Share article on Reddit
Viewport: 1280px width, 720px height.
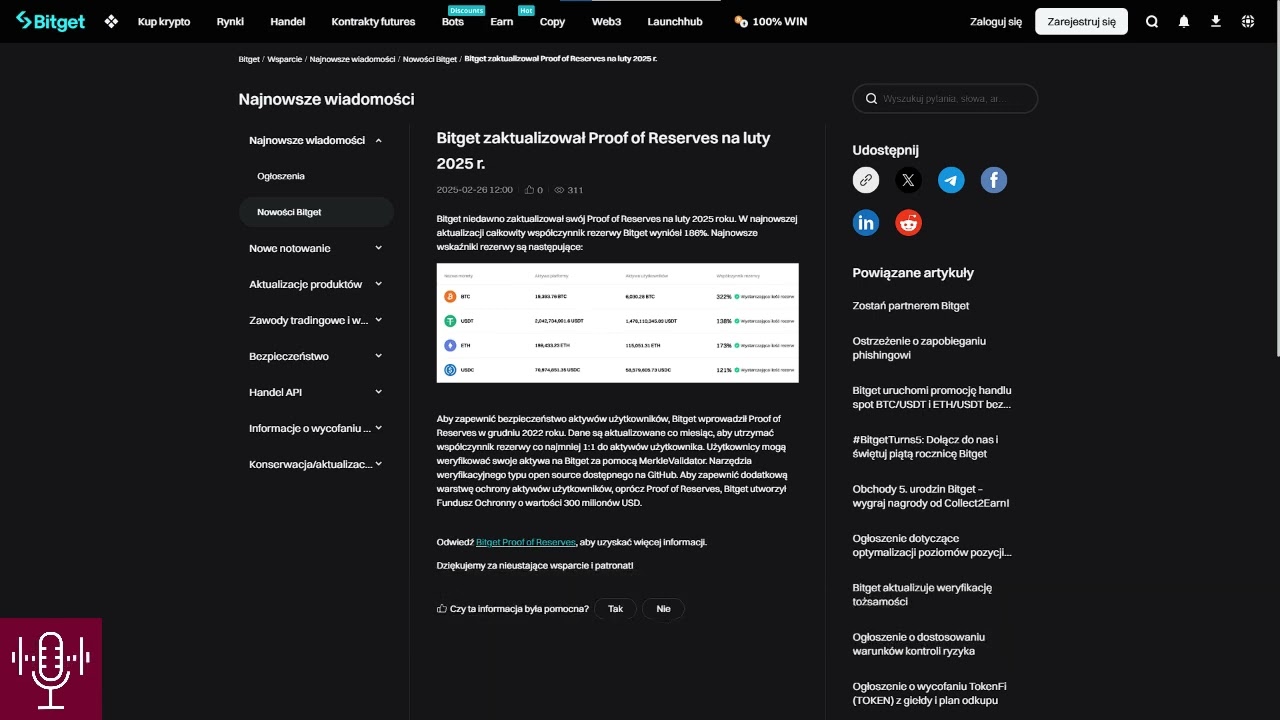point(908,223)
